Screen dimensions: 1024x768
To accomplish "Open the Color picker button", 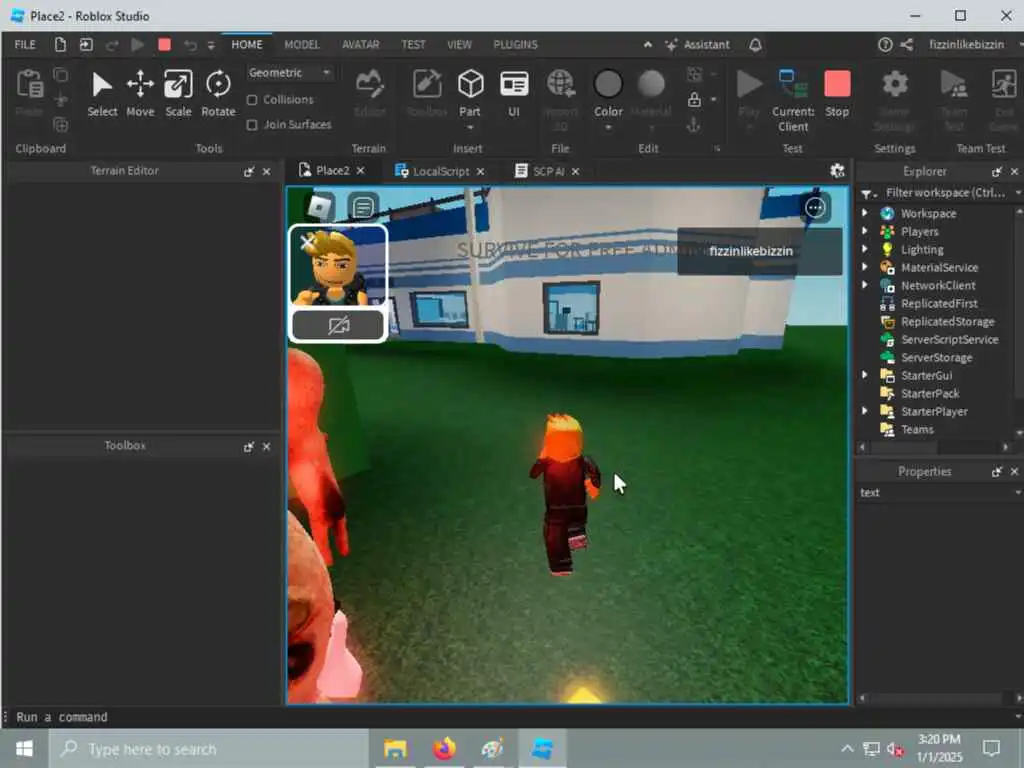I will (608, 93).
